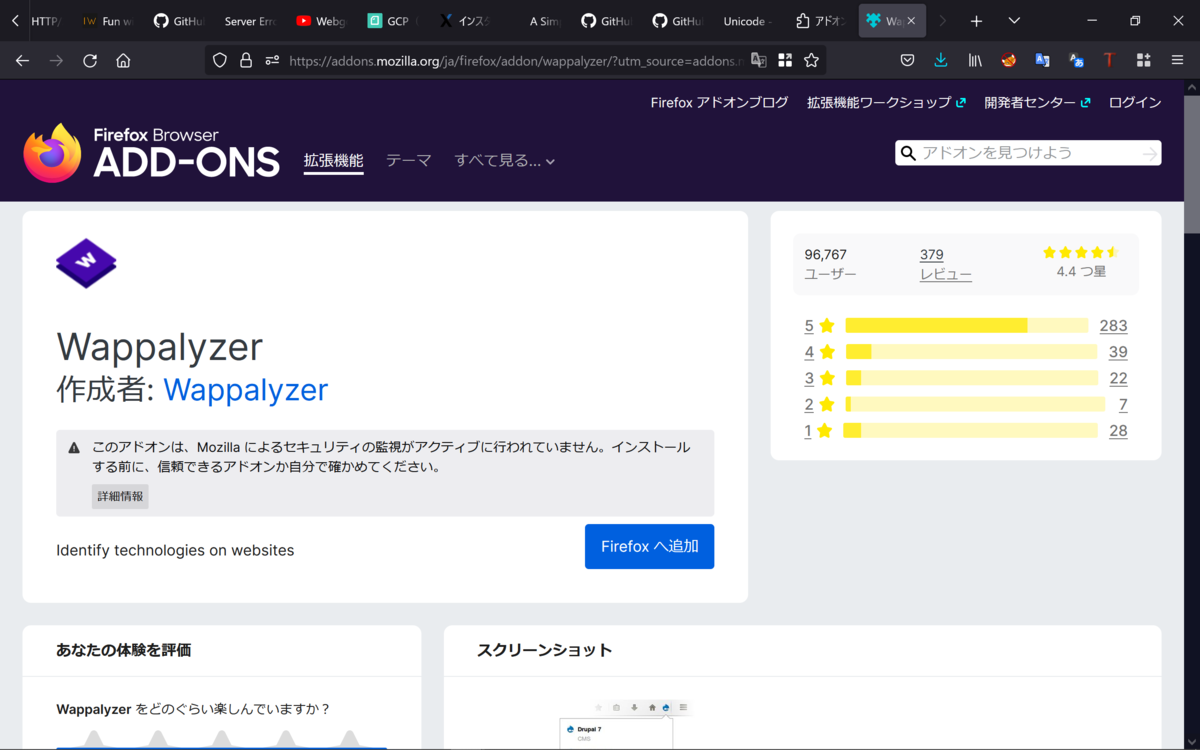Switch to the Server Error tab
Viewport: 1200px width, 750px height.
pos(248,21)
